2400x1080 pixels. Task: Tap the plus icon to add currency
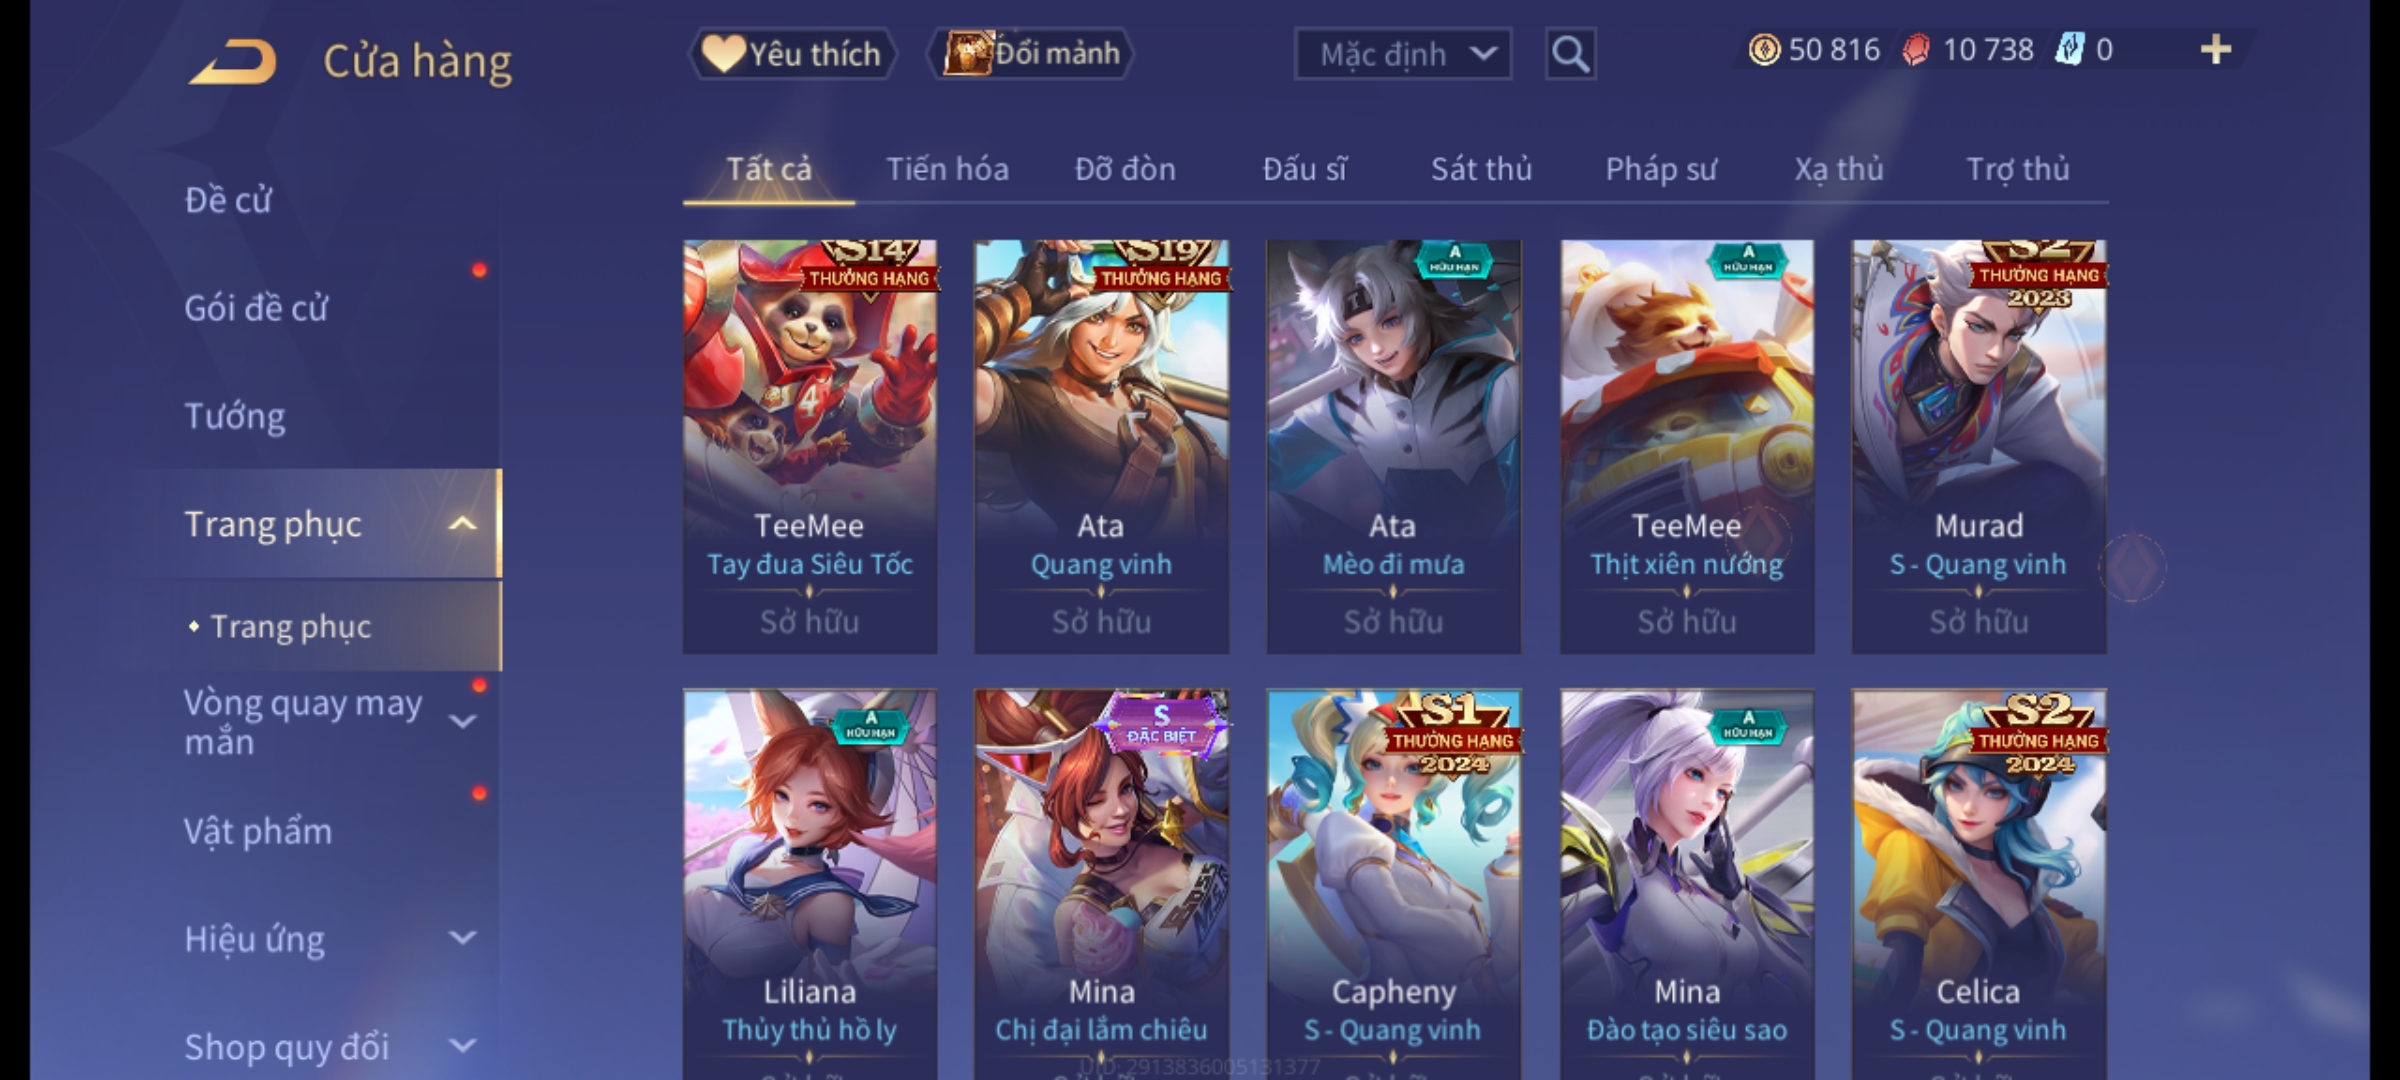(2216, 50)
